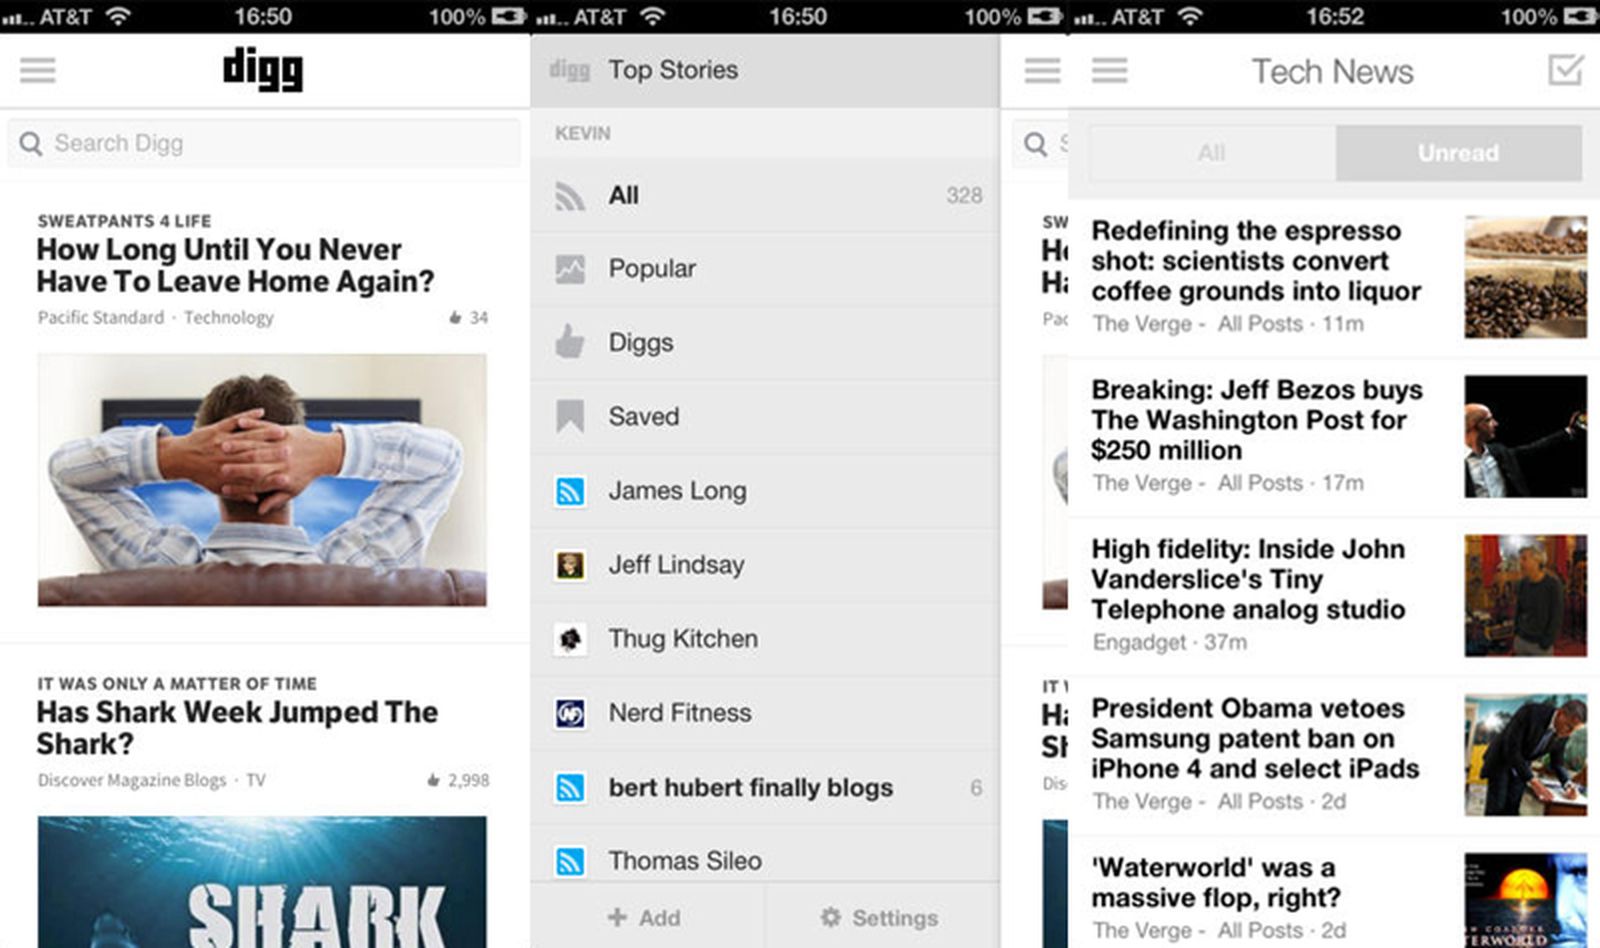
Task: Tap the thumbs-up Diggs icon
Action: [x=570, y=342]
